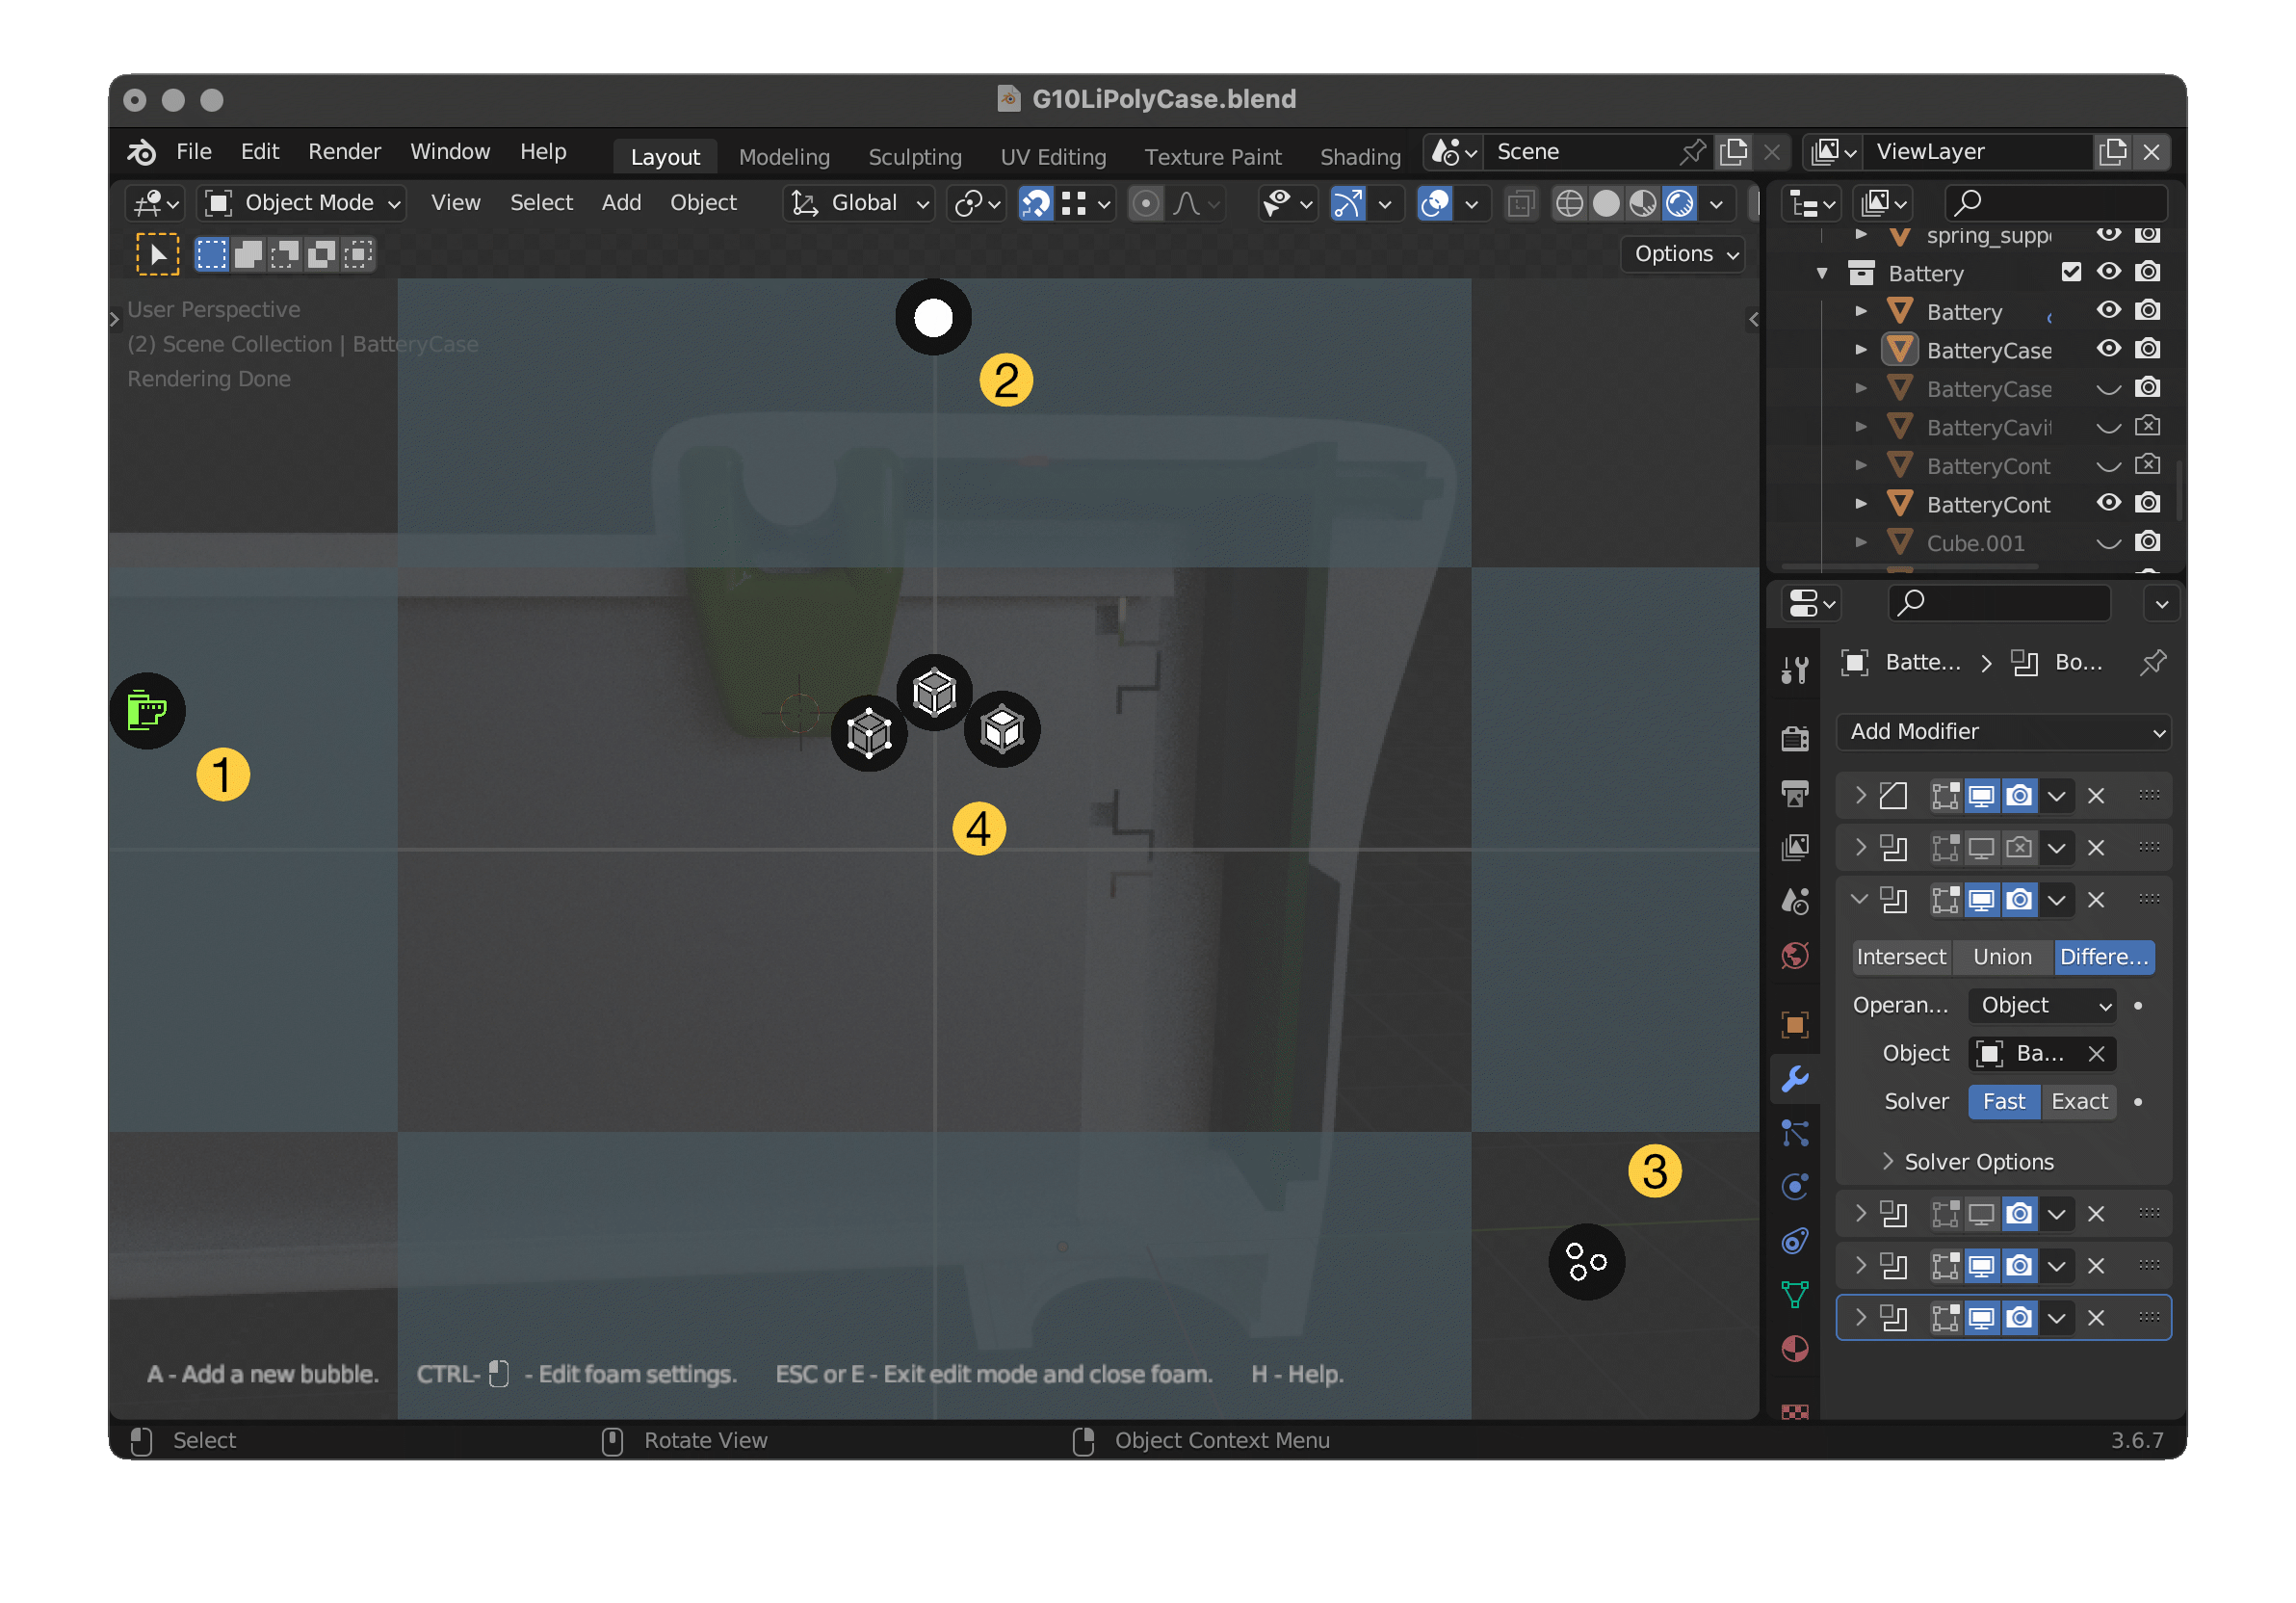Screen dimensions: 2296x1603
Task: Switch to the UV Editing workspace tab
Action: pos(1053,157)
